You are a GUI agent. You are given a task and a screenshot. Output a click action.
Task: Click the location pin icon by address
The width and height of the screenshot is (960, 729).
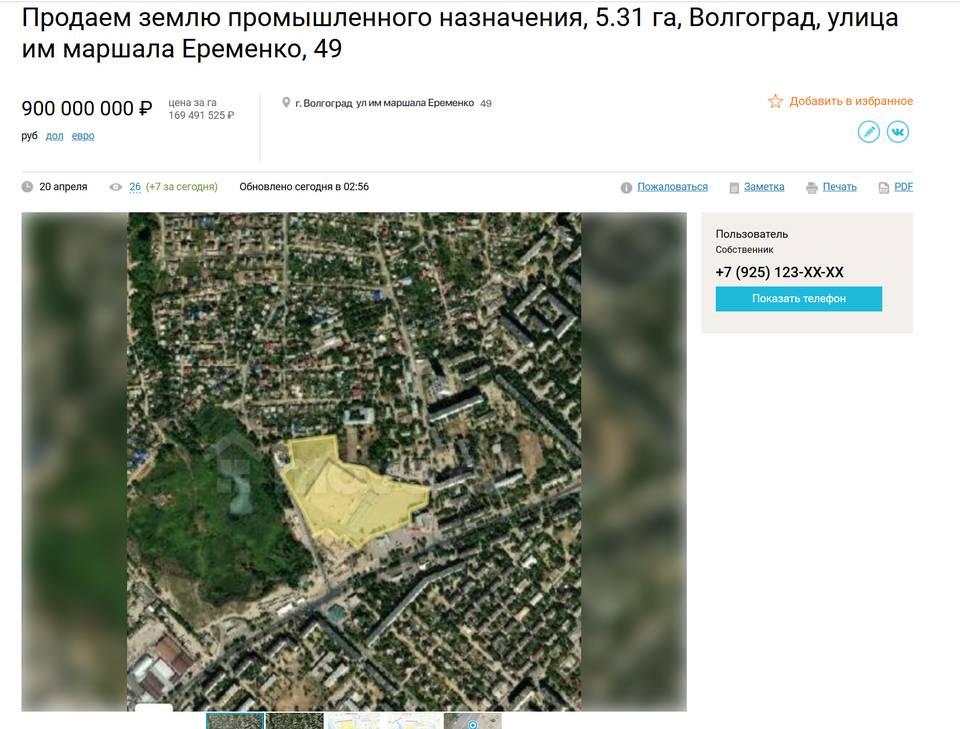click(286, 103)
